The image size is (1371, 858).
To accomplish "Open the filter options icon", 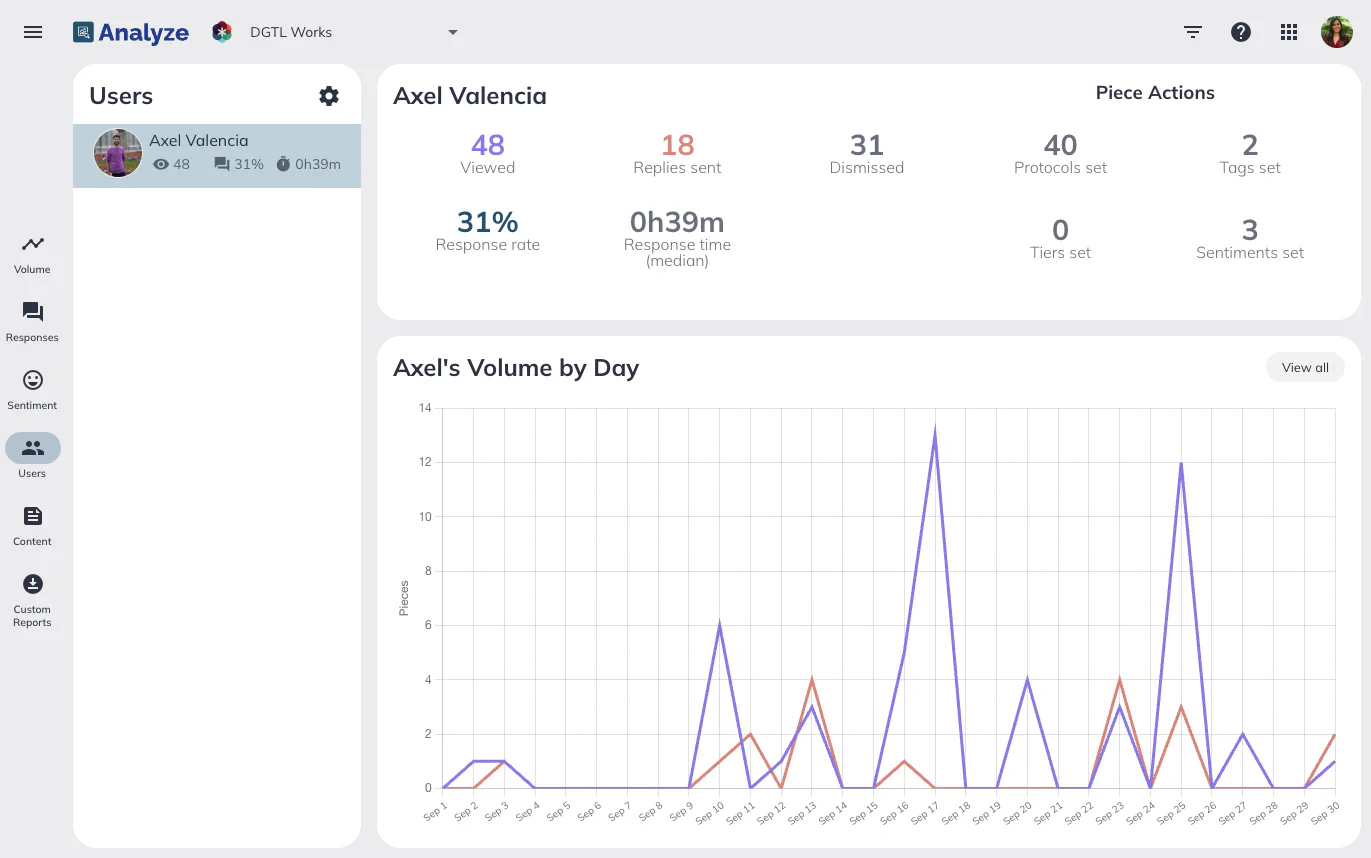I will pos(1192,32).
